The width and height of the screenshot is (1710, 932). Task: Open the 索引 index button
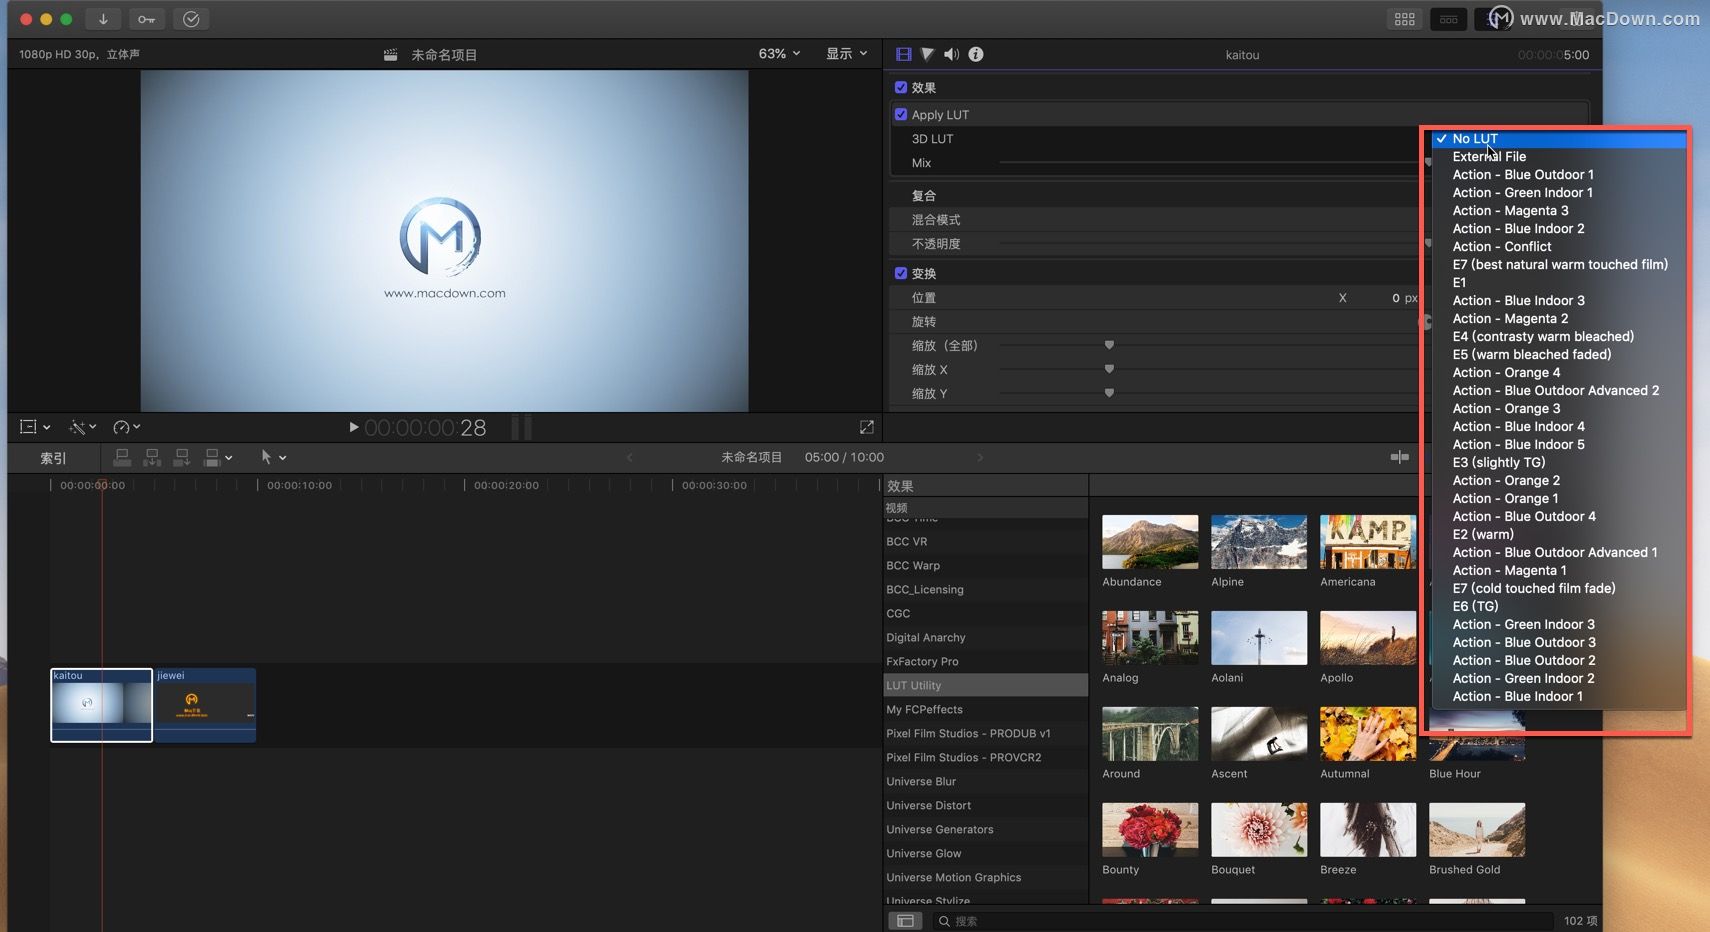coord(53,458)
